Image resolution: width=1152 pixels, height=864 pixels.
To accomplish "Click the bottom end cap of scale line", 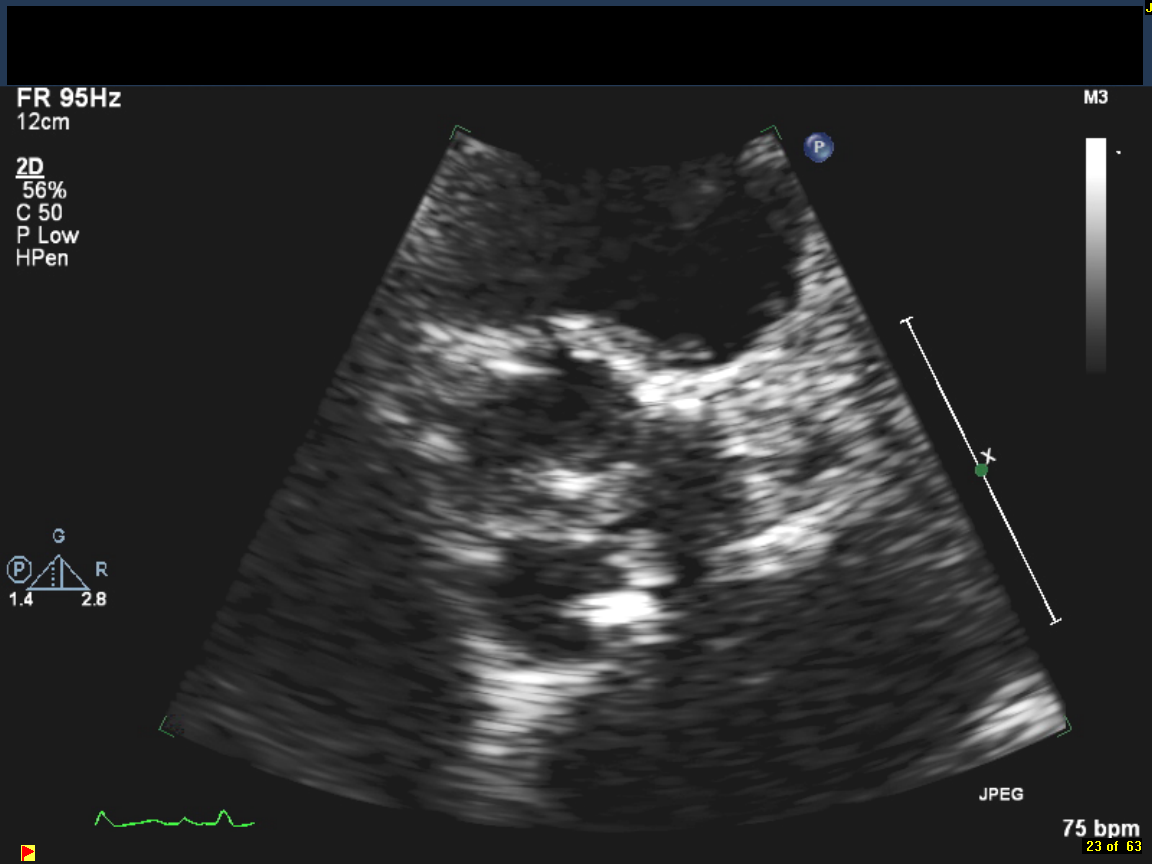I will click(1054, 622).
